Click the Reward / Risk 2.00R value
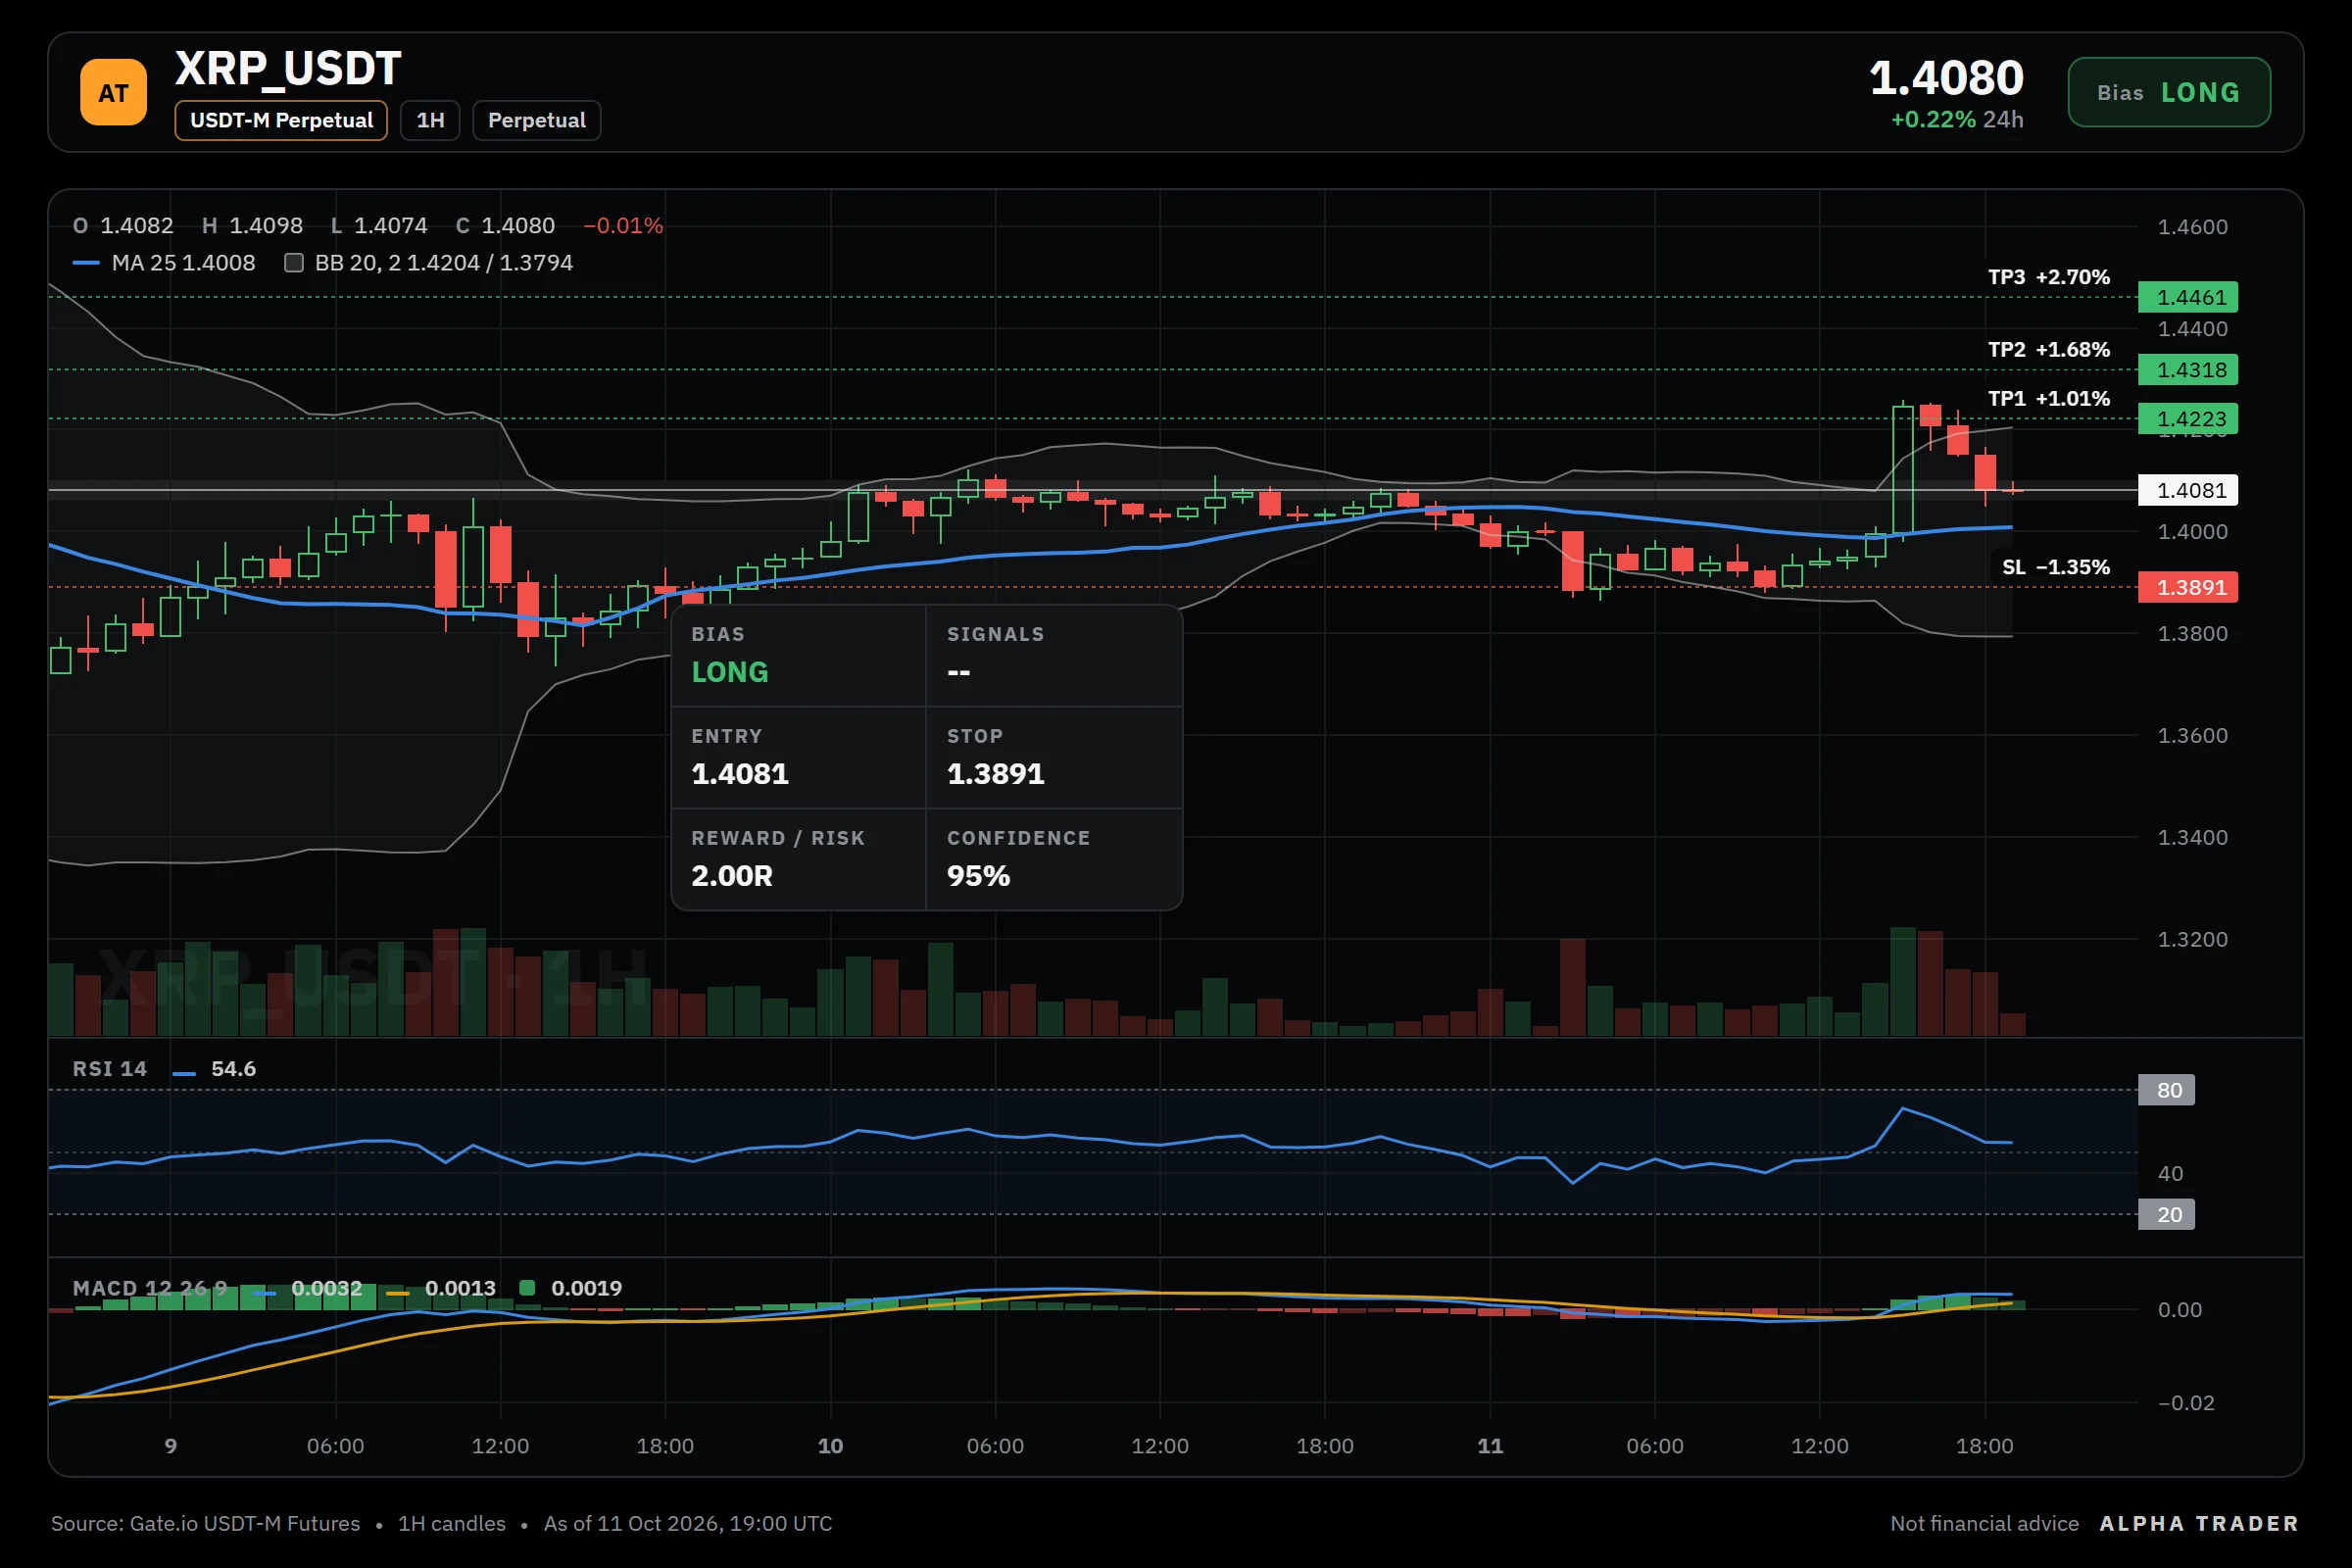 point(732,876)
